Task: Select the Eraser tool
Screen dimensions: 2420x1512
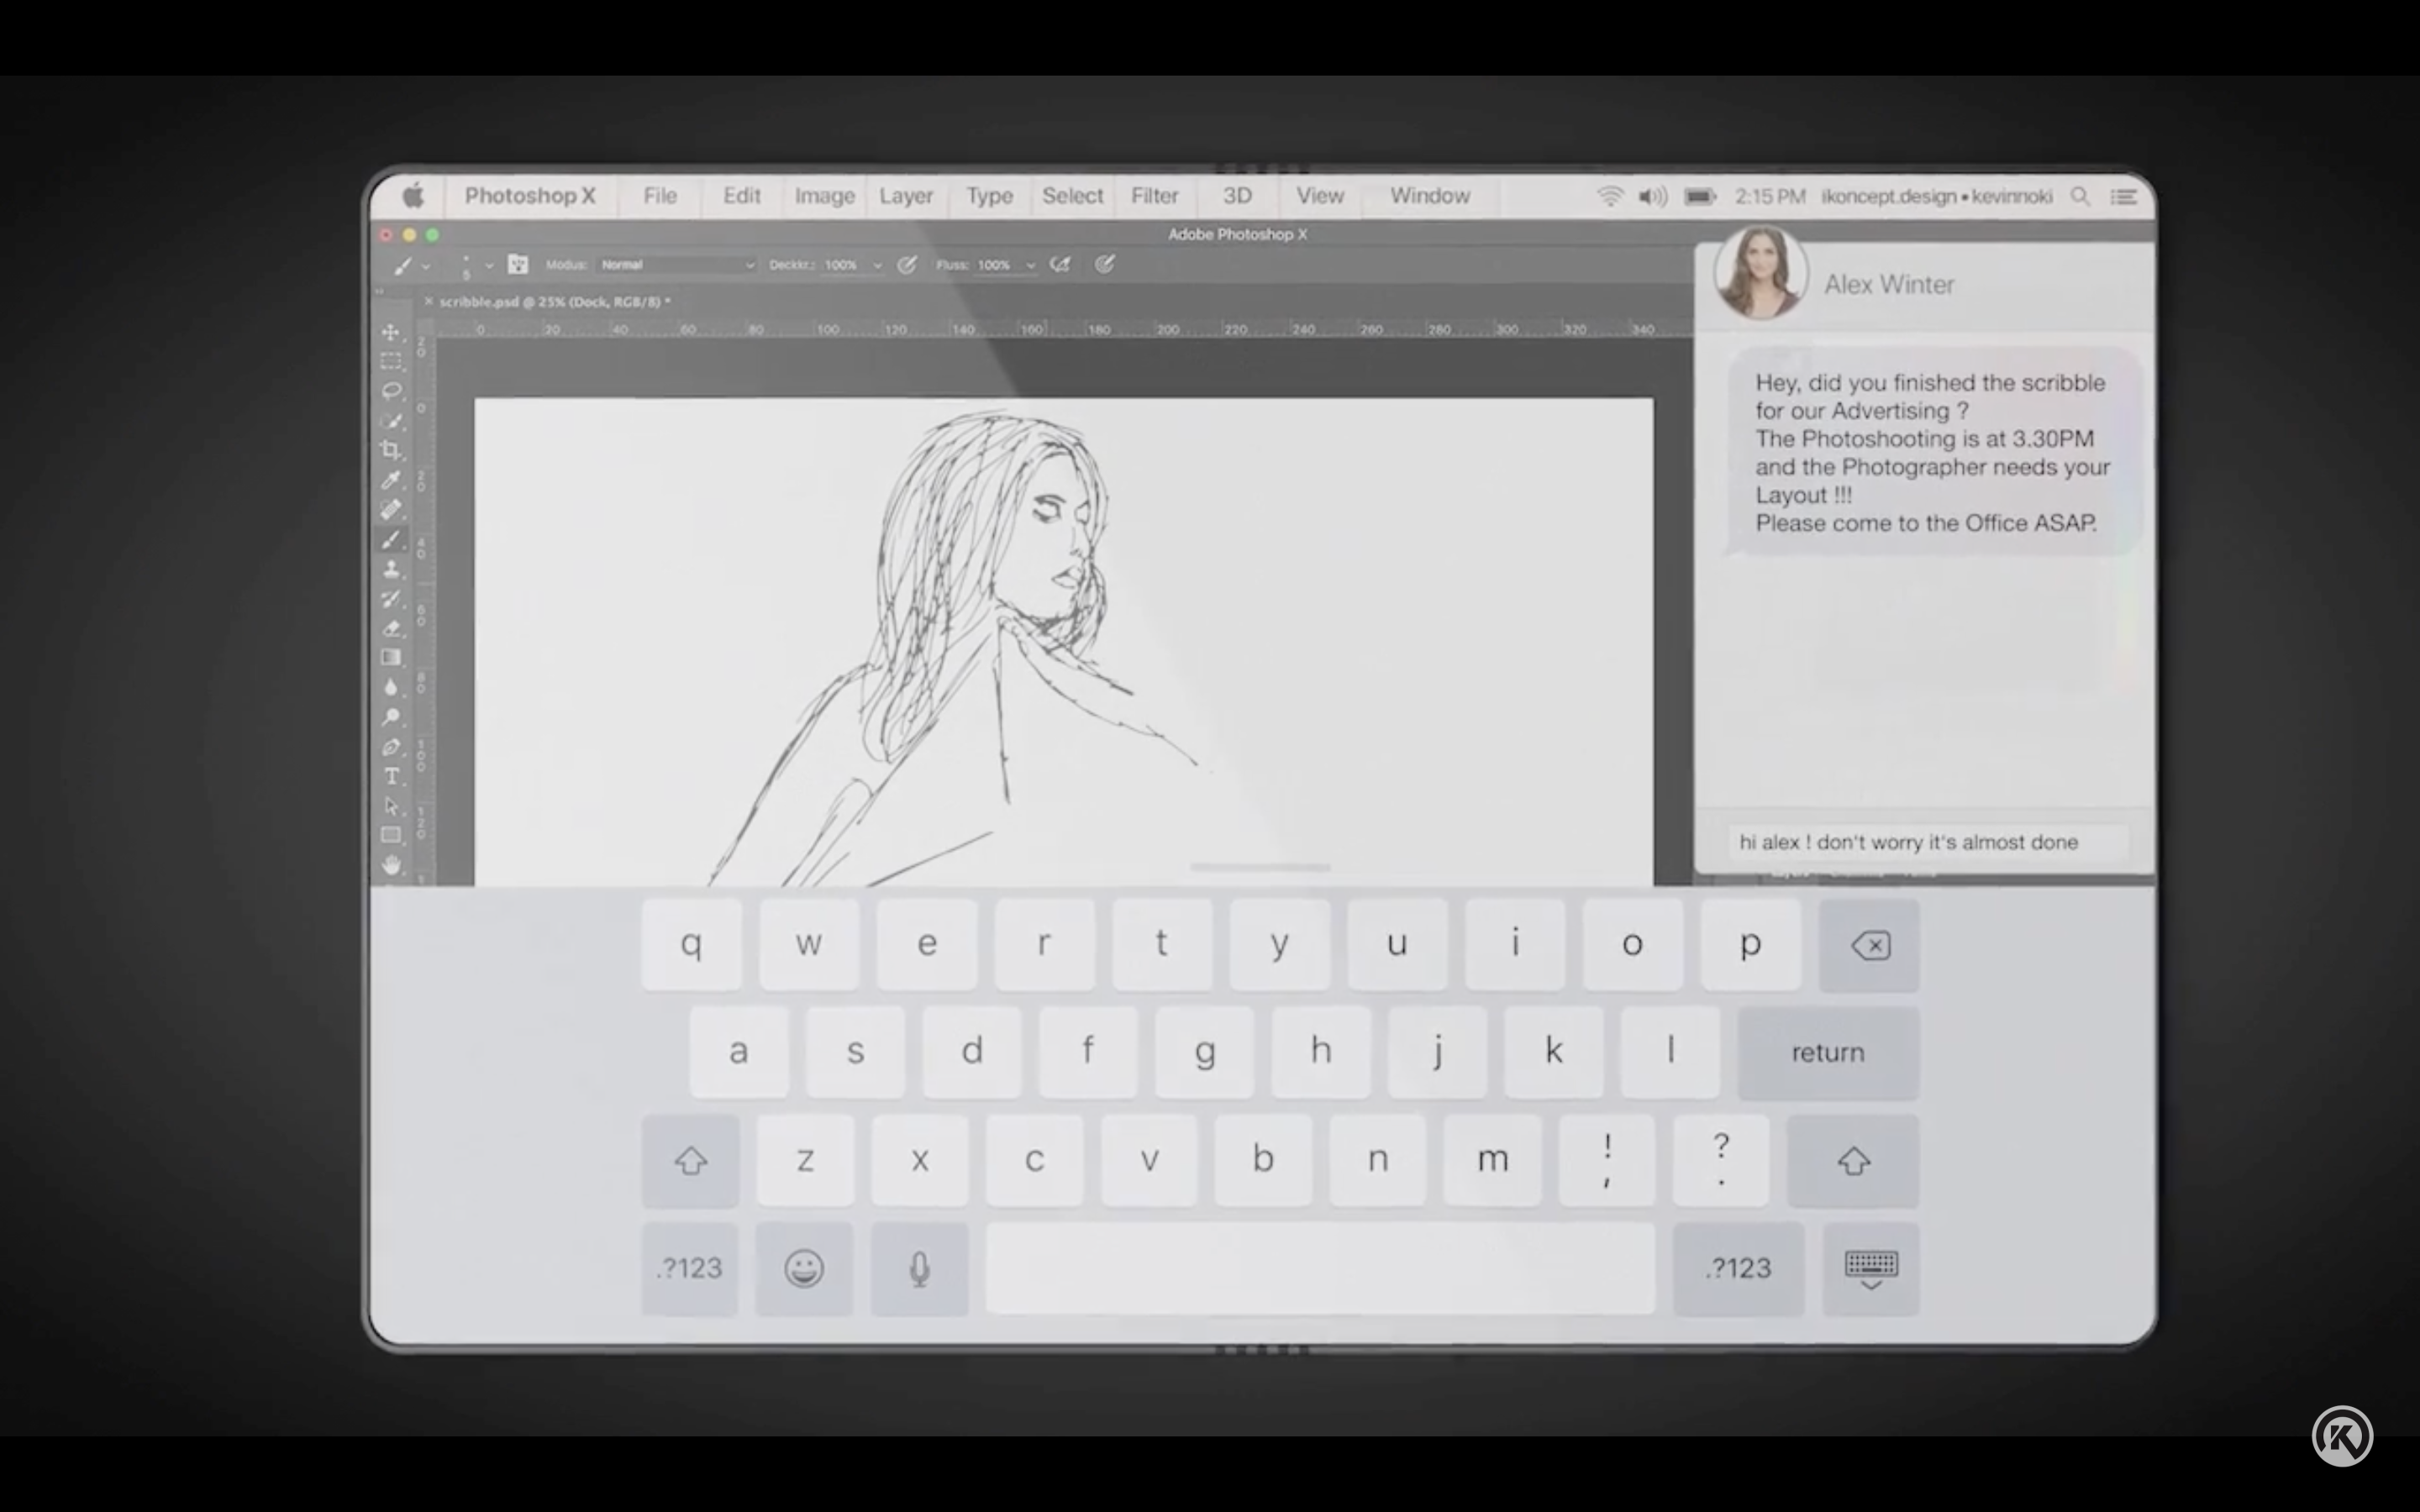Action: click(391, 626)
